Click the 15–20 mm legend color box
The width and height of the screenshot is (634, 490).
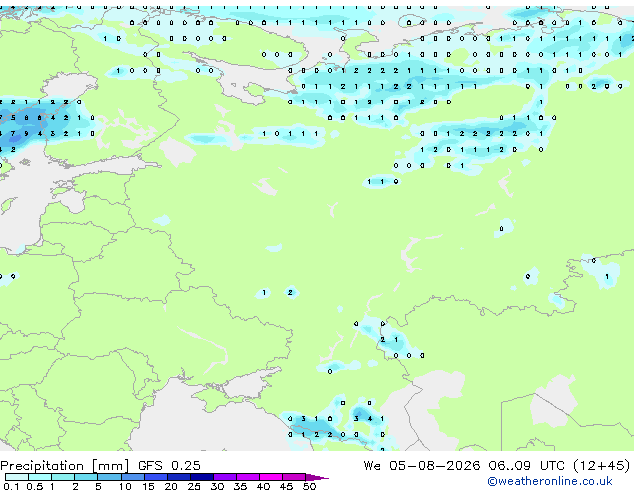[155, 477]
